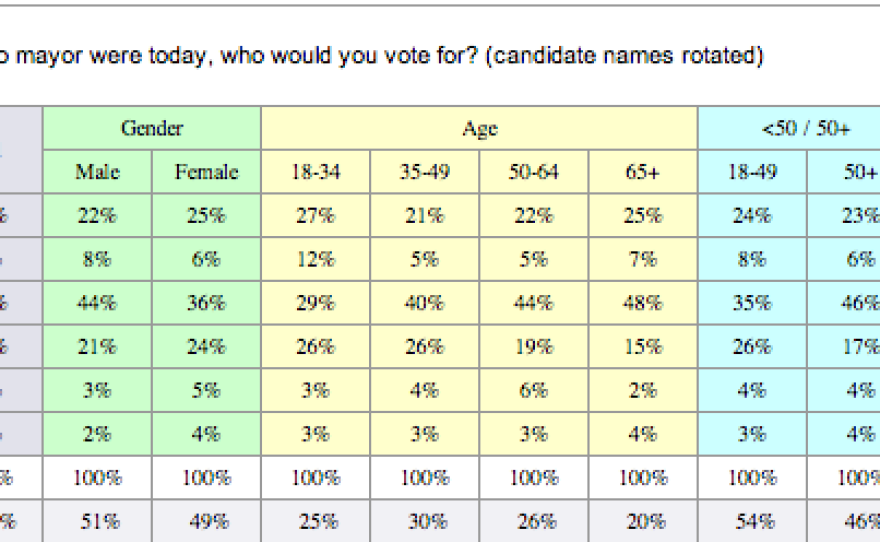
Task: Select the Female column header
Action: [x=206, y=172]
